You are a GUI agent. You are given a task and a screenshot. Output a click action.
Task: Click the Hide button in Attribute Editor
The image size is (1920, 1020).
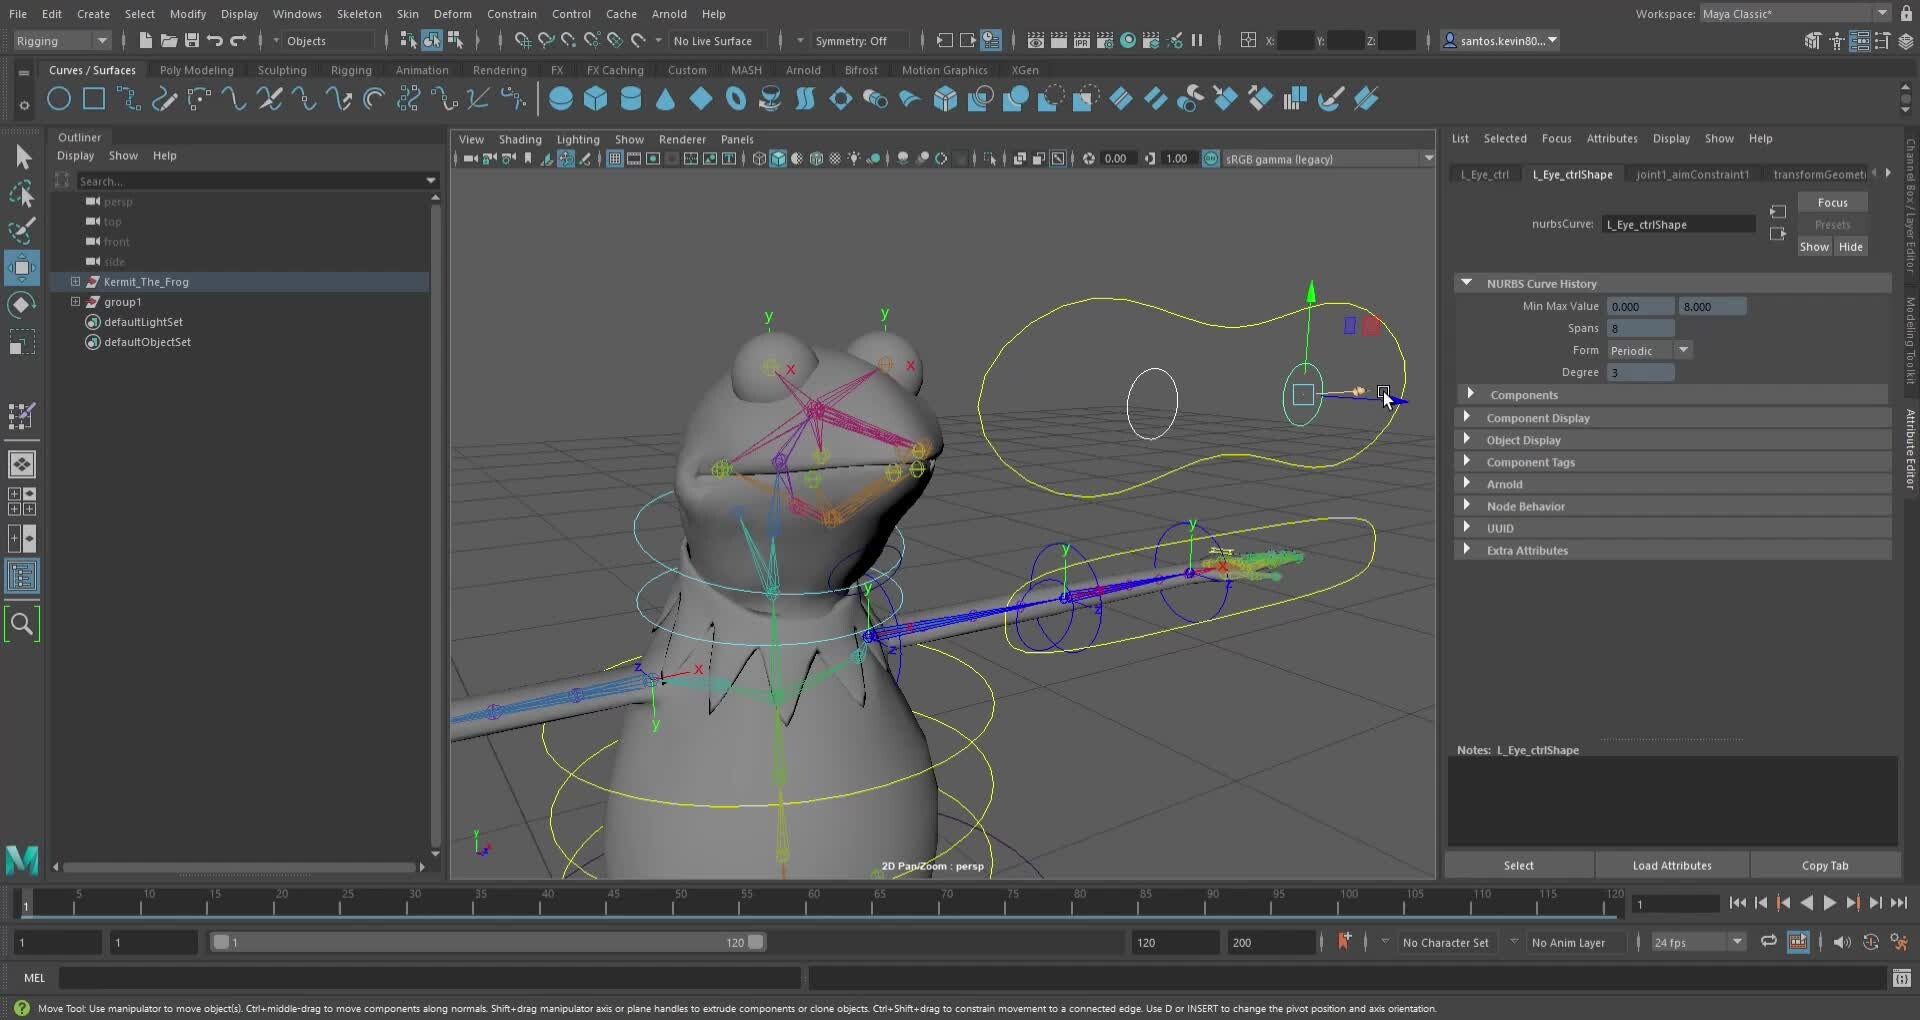tap(1851, 247)
